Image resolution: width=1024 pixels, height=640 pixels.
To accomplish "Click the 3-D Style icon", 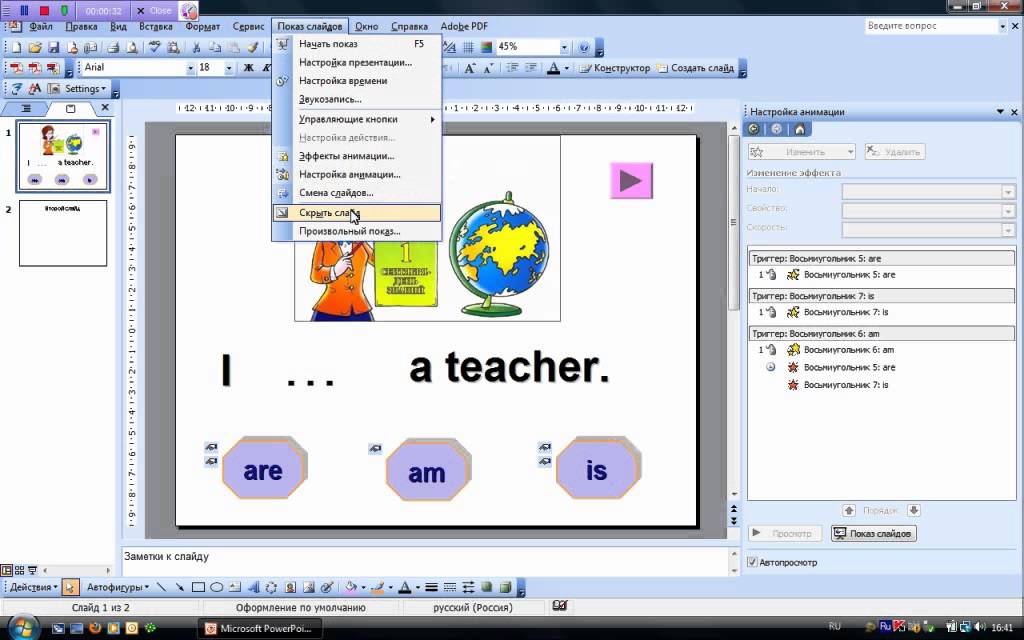I will tap(505, 587).
